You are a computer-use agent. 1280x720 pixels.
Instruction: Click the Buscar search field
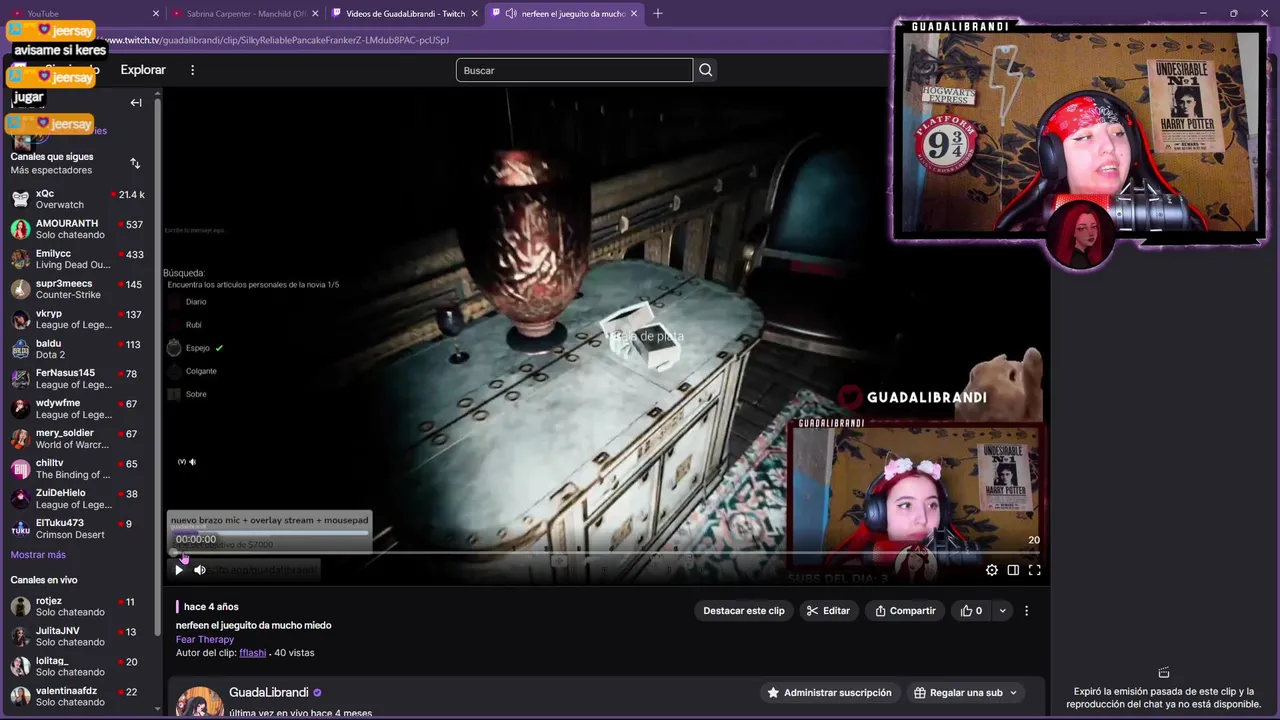click(x=574, y=70)
